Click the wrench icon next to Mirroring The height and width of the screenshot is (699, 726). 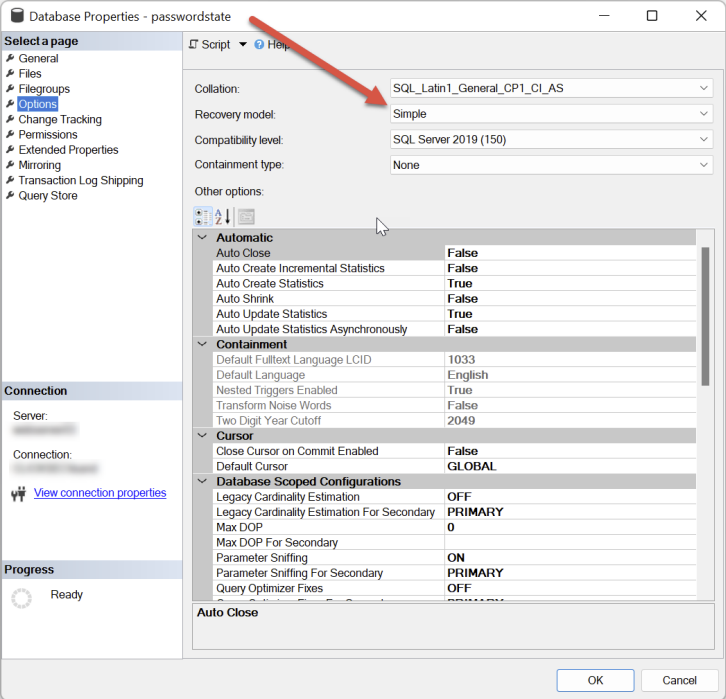10,165
